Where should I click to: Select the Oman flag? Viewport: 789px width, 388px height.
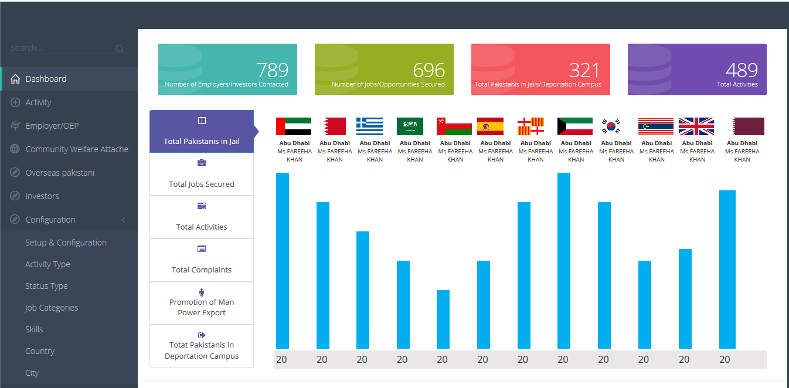pyautogui.click(x=454, y=126)
